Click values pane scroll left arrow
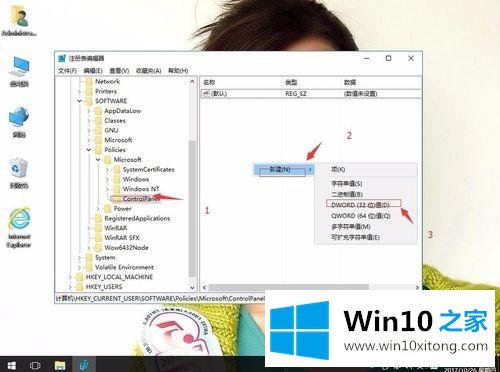 coord(204,287)
